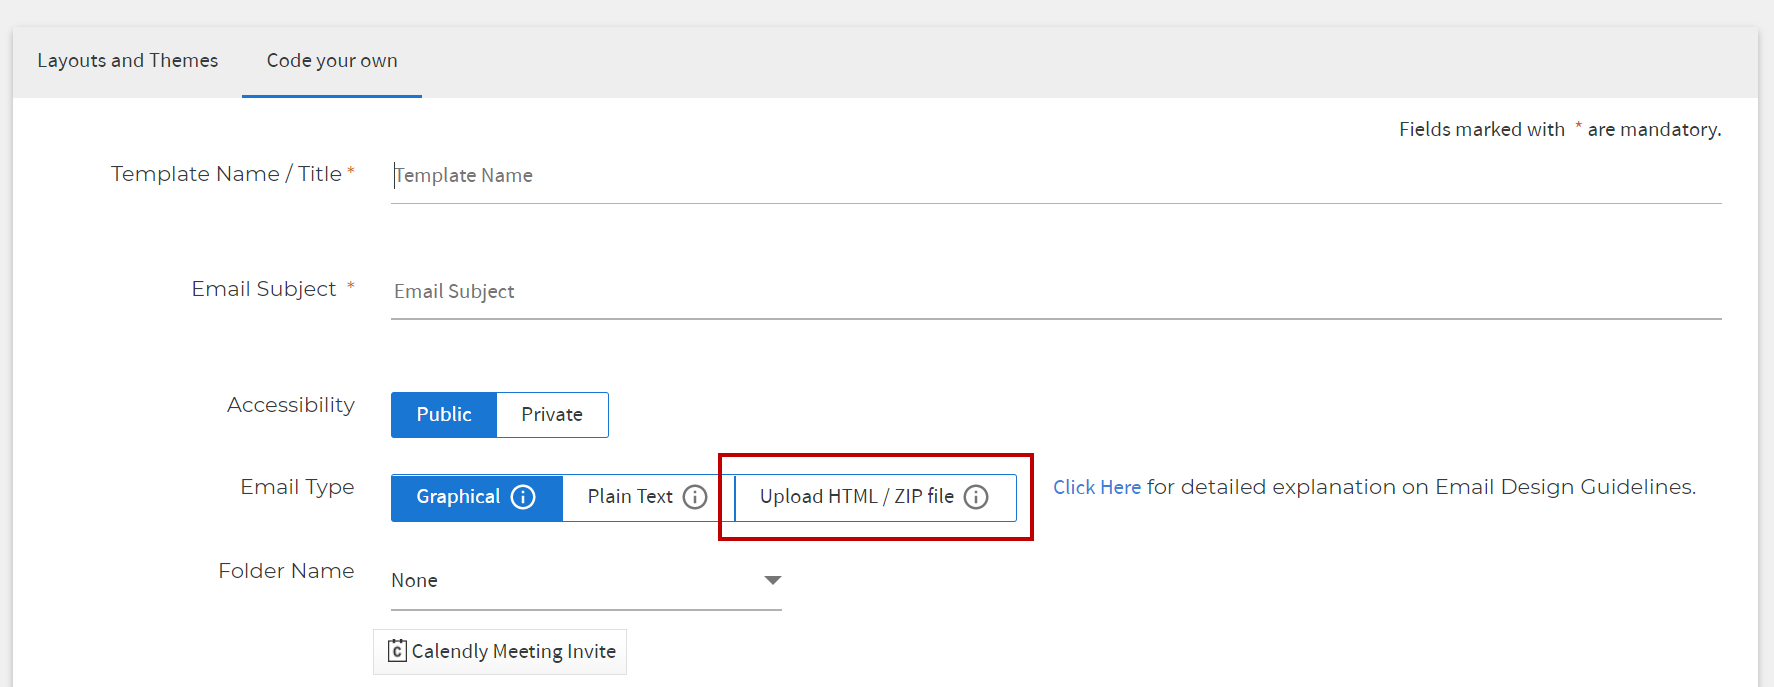The height and width of the screenshot is (687, 1774).
Task: Choose the Plain Text email type
Action: click(x=648, y=497)
